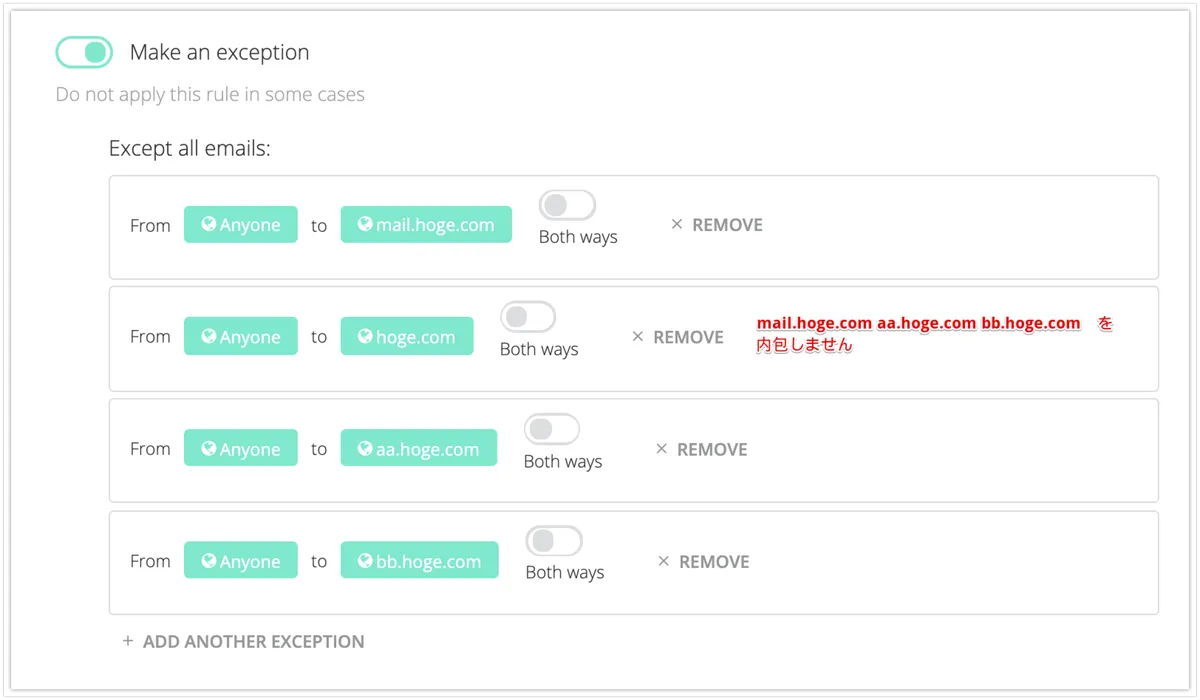Remove the mail.hoge.com exception

716,225
